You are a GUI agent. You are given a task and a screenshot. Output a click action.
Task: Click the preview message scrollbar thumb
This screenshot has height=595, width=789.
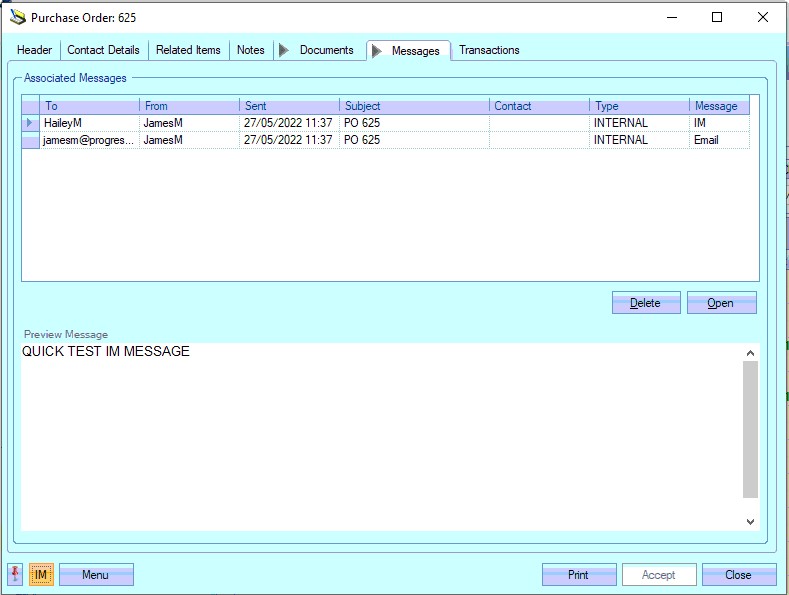pos(750,429)
